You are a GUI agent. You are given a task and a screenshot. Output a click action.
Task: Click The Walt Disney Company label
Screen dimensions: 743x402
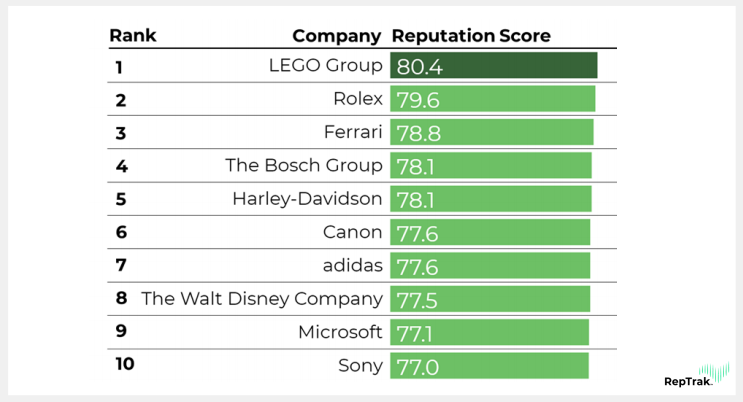262,298
